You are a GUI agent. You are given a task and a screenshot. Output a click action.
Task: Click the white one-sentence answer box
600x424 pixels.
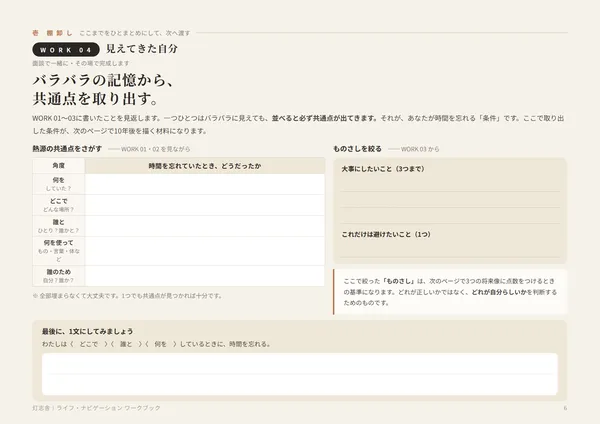(300, 374)
